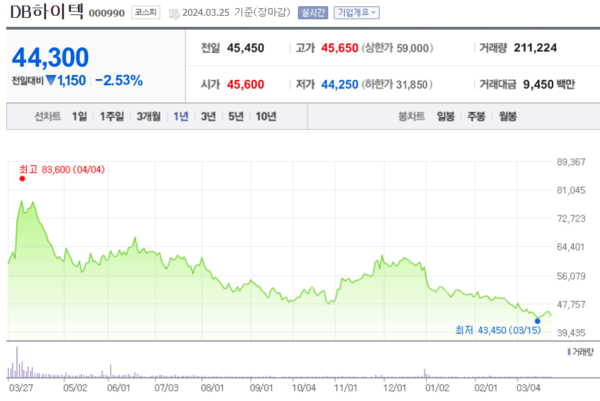Screen dimensions: 600x401
Task: Switch chart to the 3년 range
Action: [x=208, y=117]
